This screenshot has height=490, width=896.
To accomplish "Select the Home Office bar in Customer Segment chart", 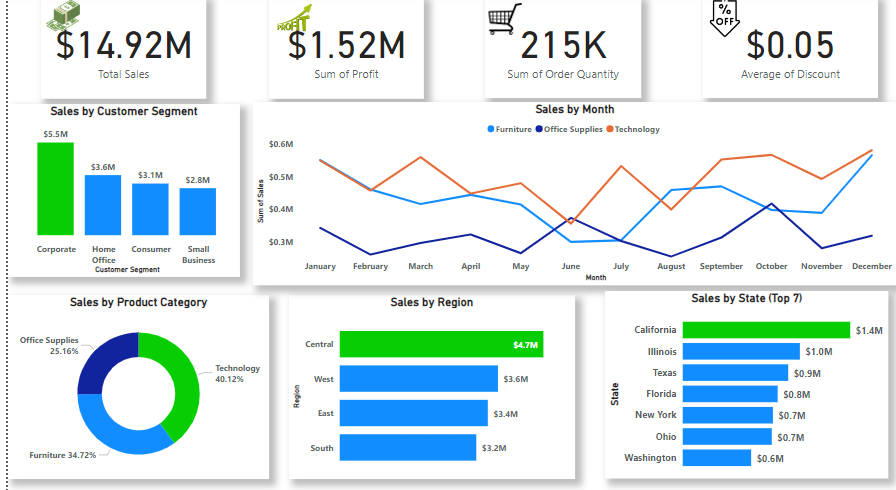I will 103,205.
